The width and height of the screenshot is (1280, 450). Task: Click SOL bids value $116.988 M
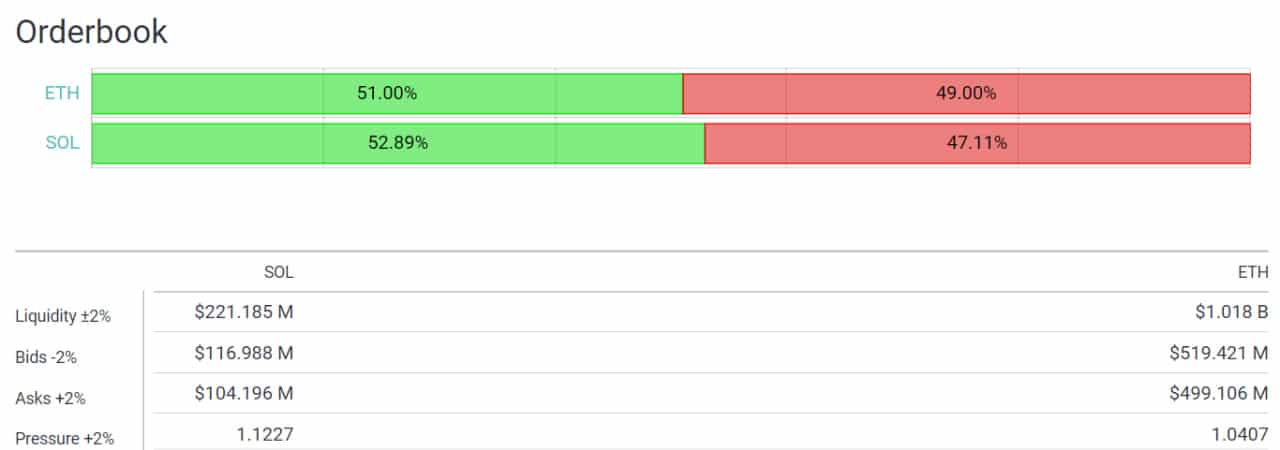click(244, 352)
